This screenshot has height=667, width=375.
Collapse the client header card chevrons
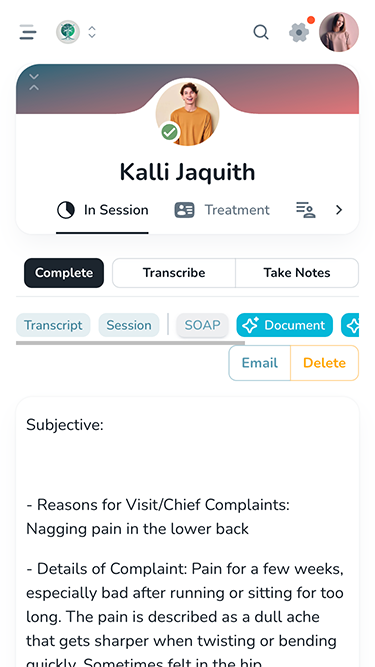pos(34,82)
